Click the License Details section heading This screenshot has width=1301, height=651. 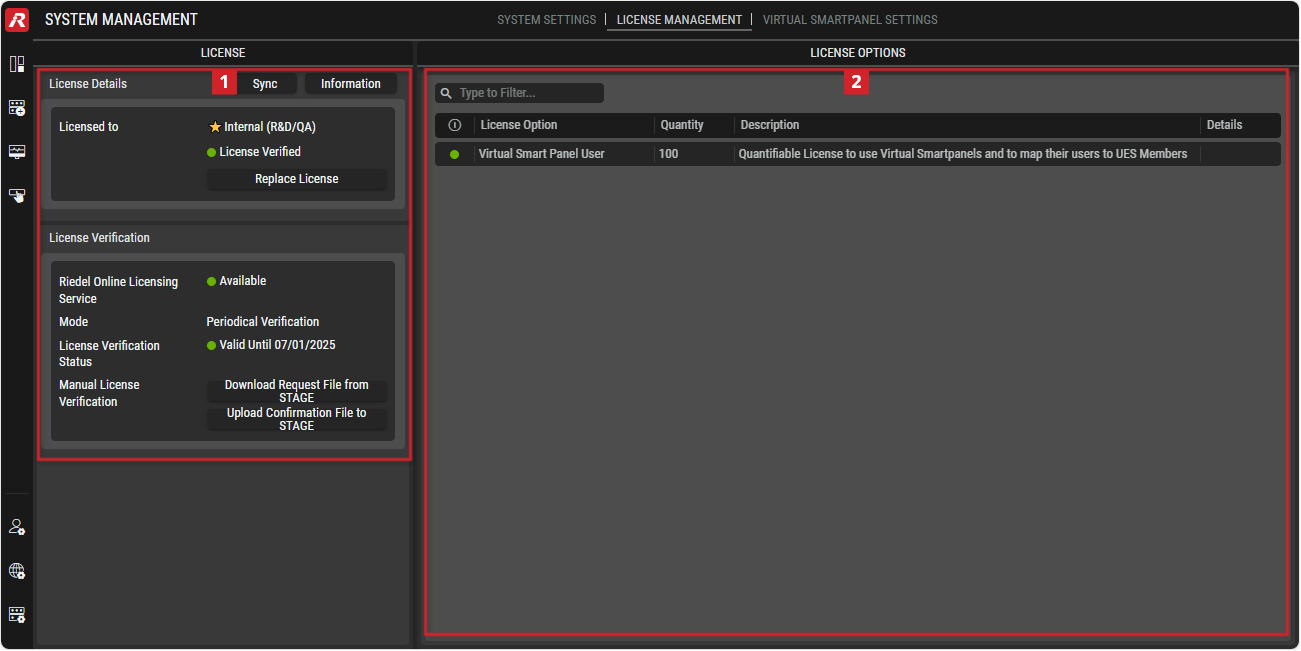point(88,84)
